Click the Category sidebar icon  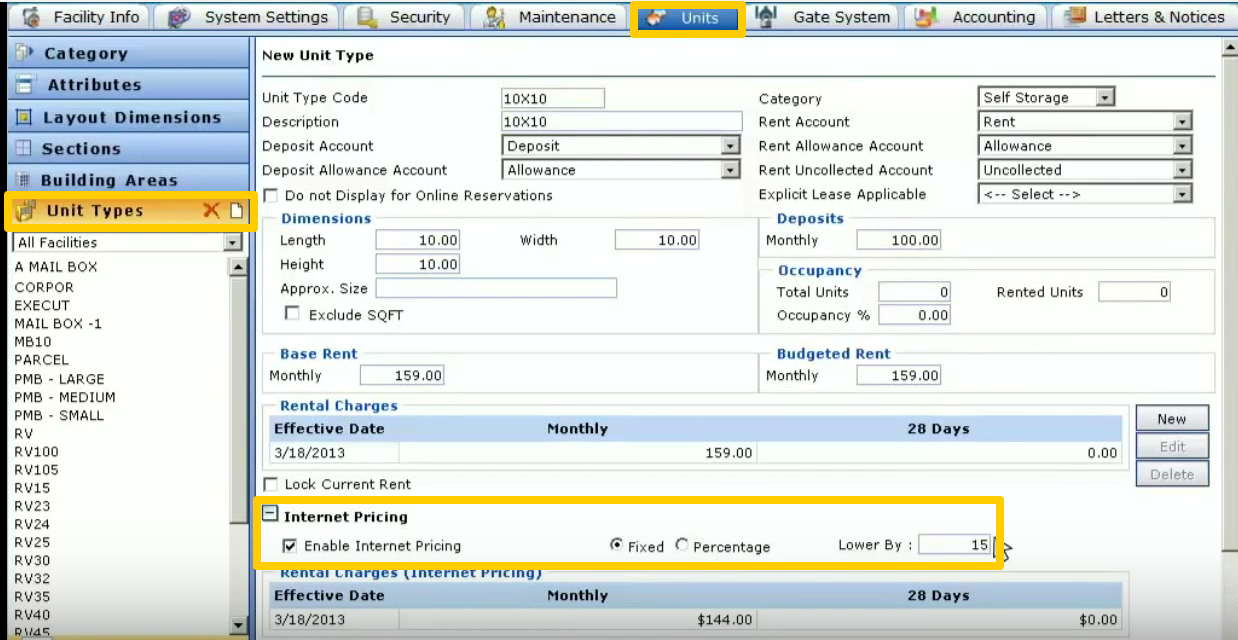(x=25, y=53)
